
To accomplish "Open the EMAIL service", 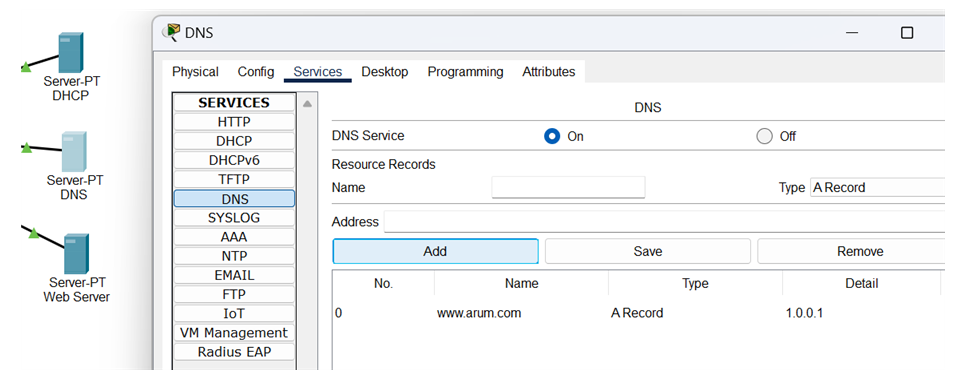I will click(x=234, y=275).
